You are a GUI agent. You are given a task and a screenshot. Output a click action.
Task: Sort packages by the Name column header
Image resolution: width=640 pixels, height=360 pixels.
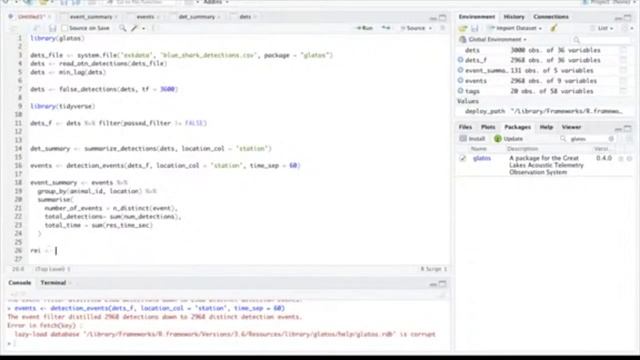(478, 149)
